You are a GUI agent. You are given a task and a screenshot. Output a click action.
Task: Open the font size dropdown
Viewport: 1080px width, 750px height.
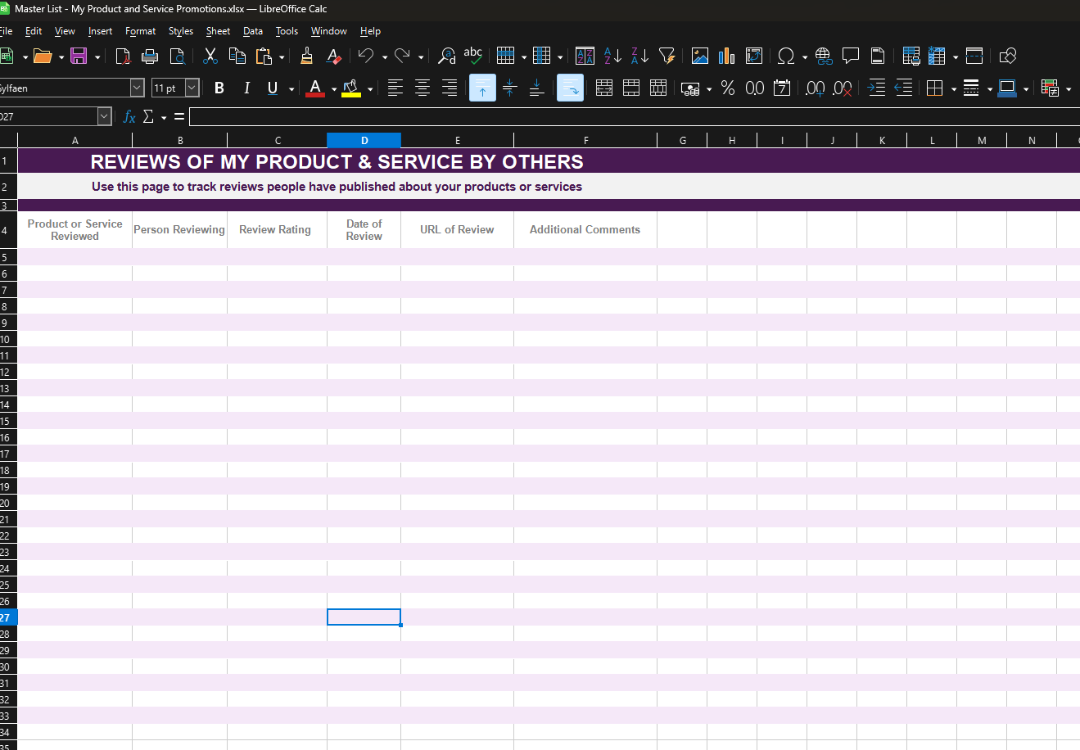pyautogui.click(x=192, y=88)
